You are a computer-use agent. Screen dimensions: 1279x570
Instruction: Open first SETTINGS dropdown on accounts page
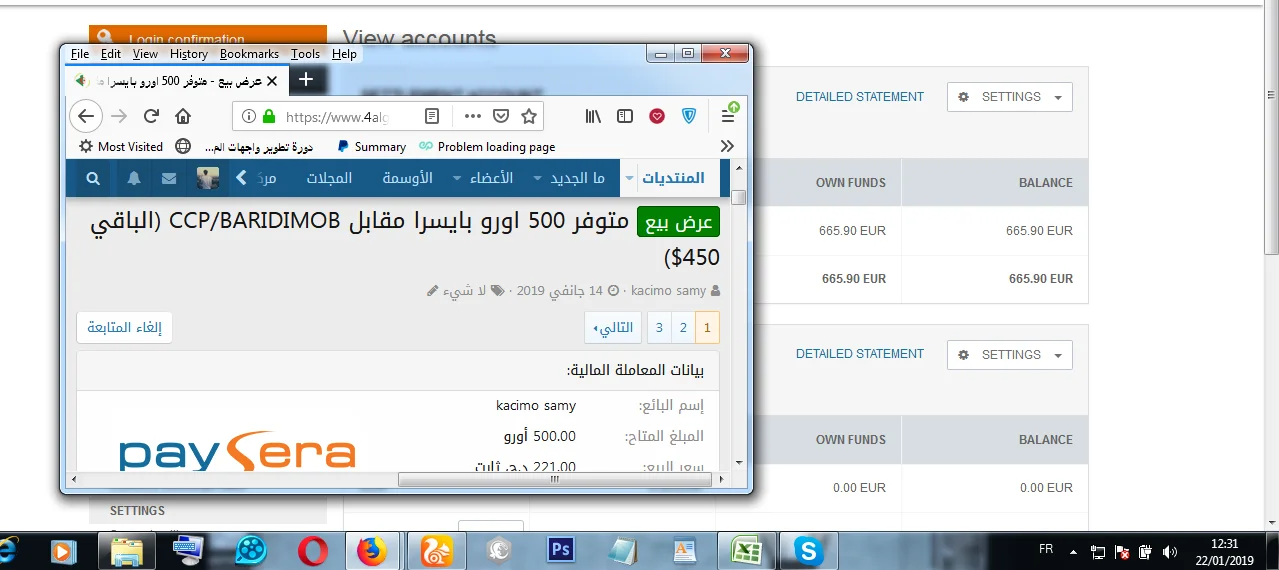pos(1009,97)
